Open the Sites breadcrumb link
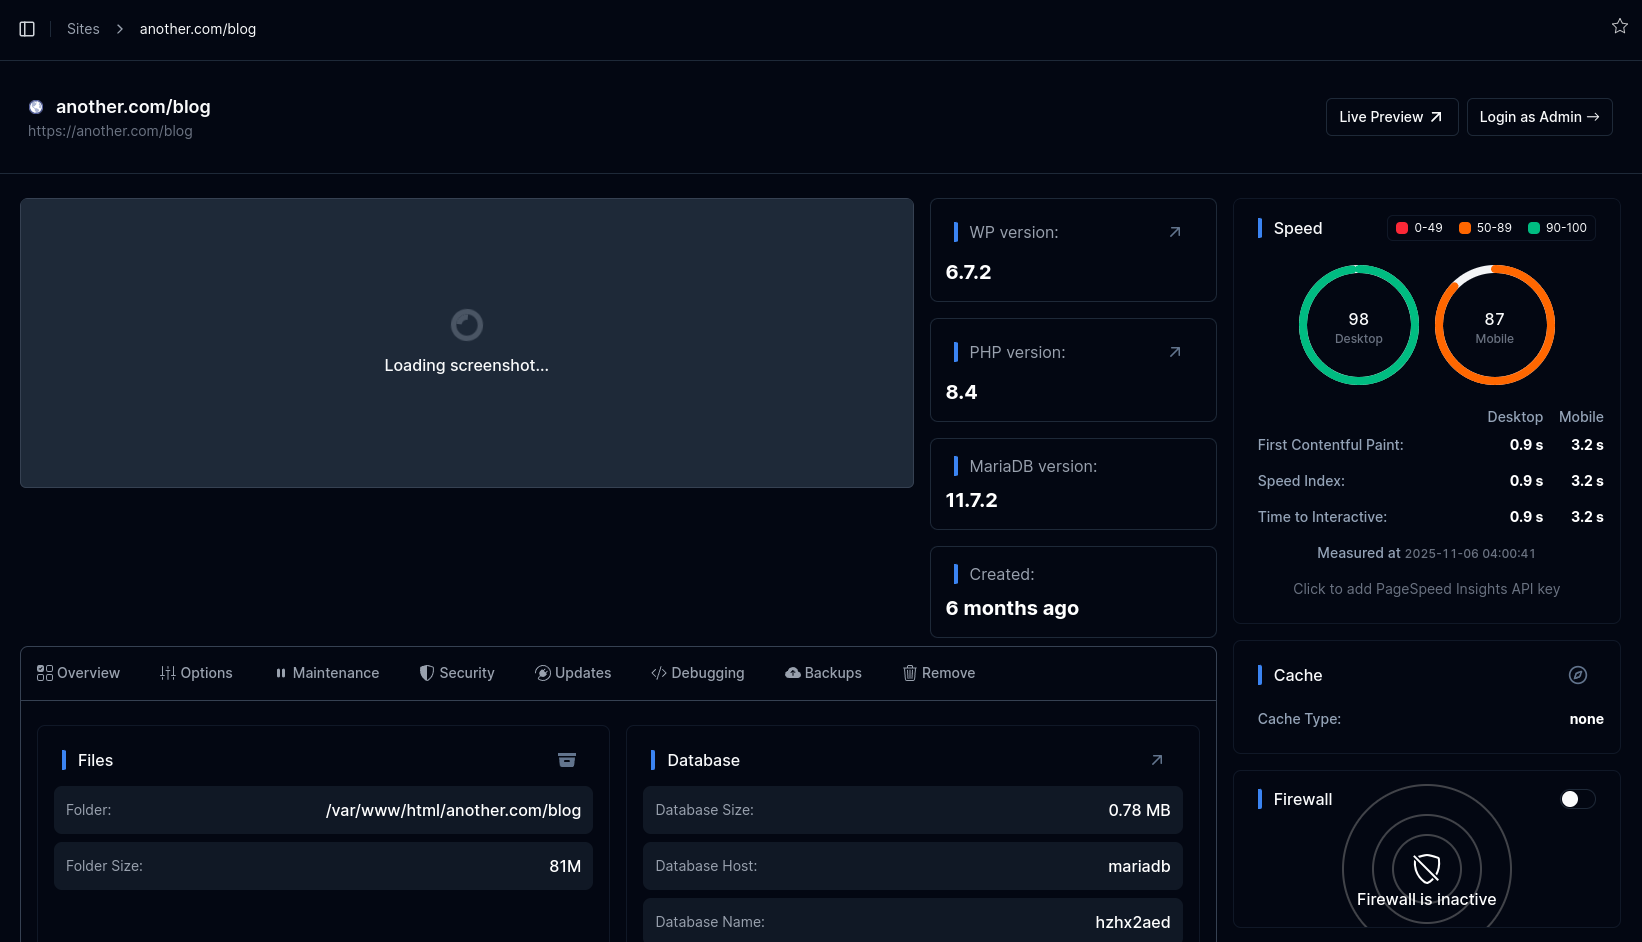Image resolution: width=1642 pixels, height=942 pixels. point(83,28)
